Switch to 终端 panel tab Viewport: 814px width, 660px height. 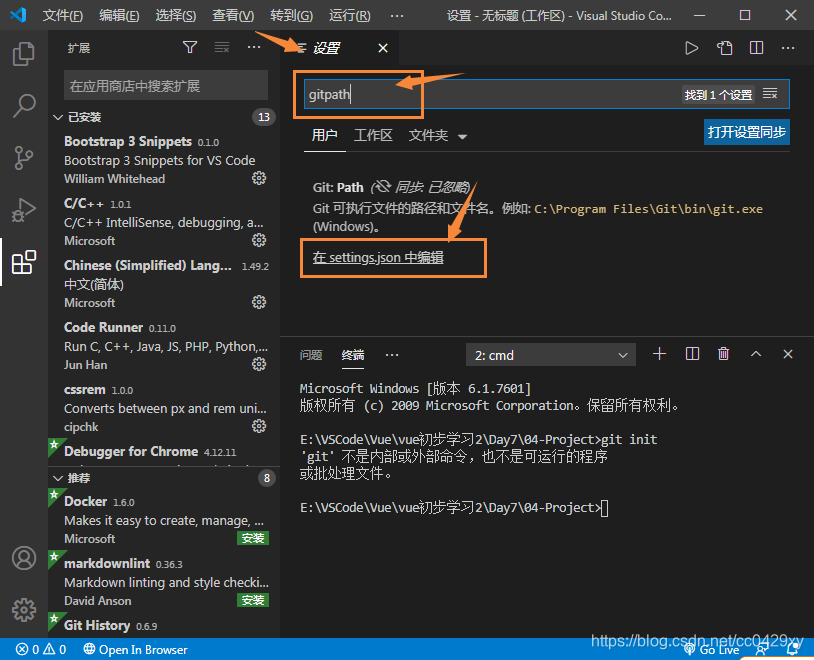point(352,355)
